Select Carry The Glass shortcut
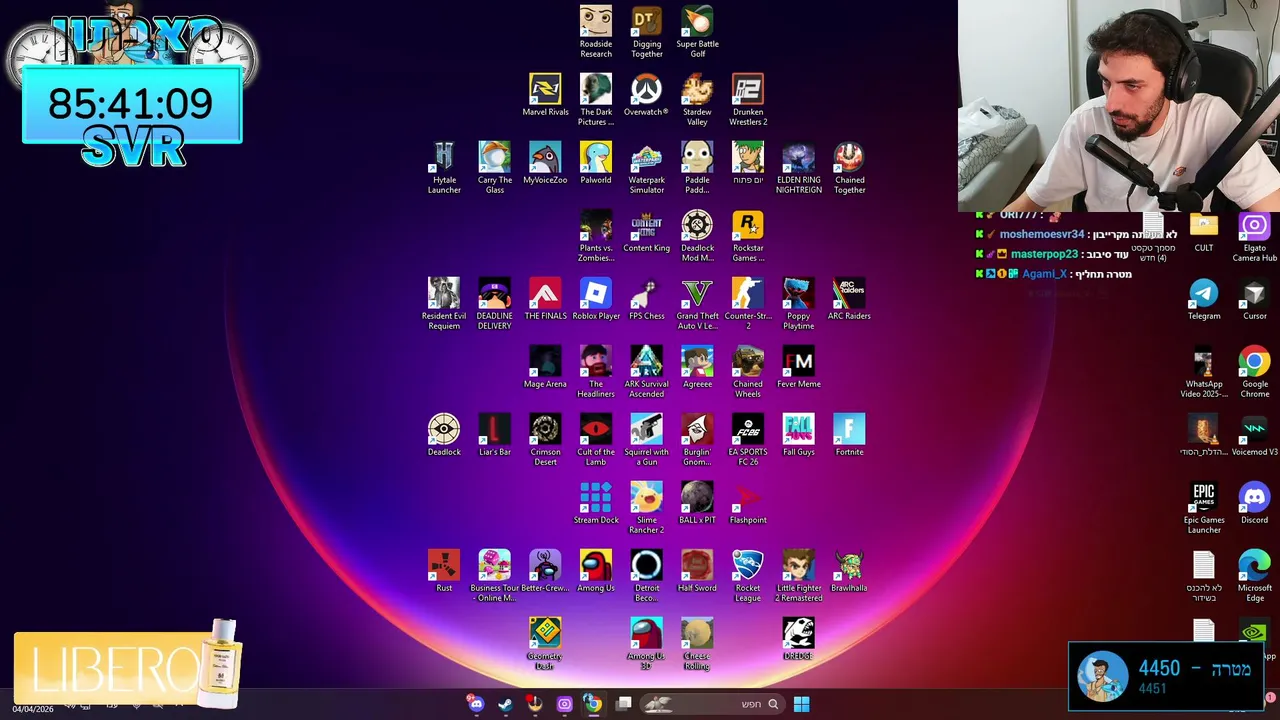The height and width of the screenshot is (720, 1280). click(495, 168)
